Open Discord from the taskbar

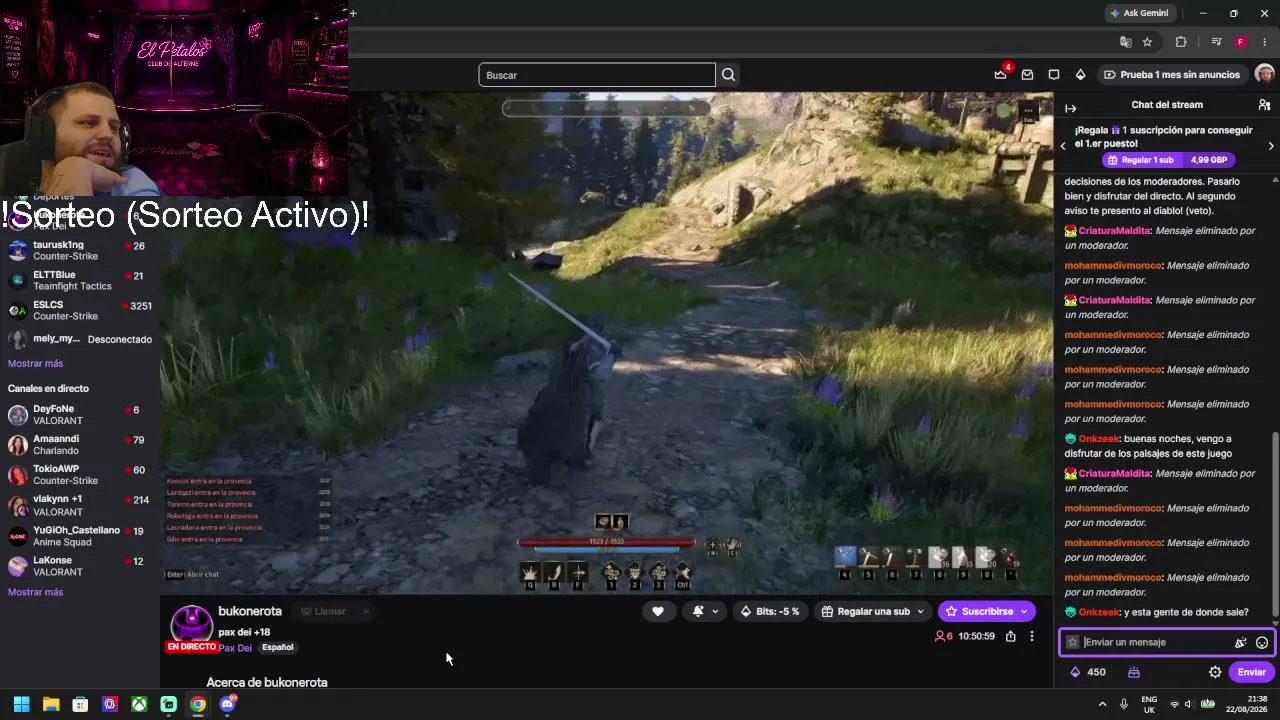pos(227,704)
